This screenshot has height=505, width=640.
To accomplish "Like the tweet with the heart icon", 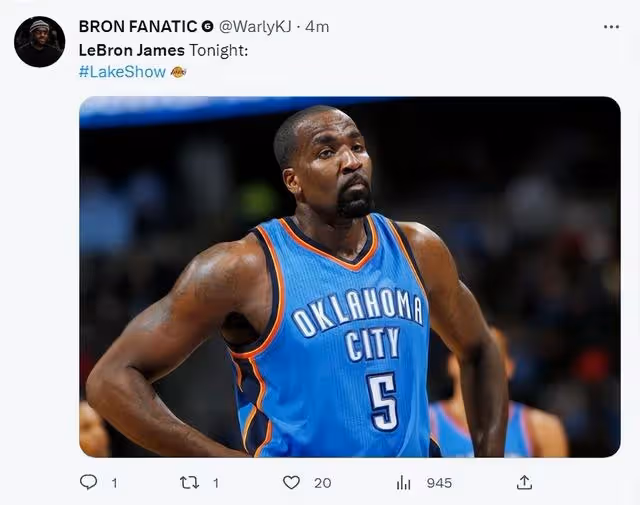I will [x=291, y=483].
